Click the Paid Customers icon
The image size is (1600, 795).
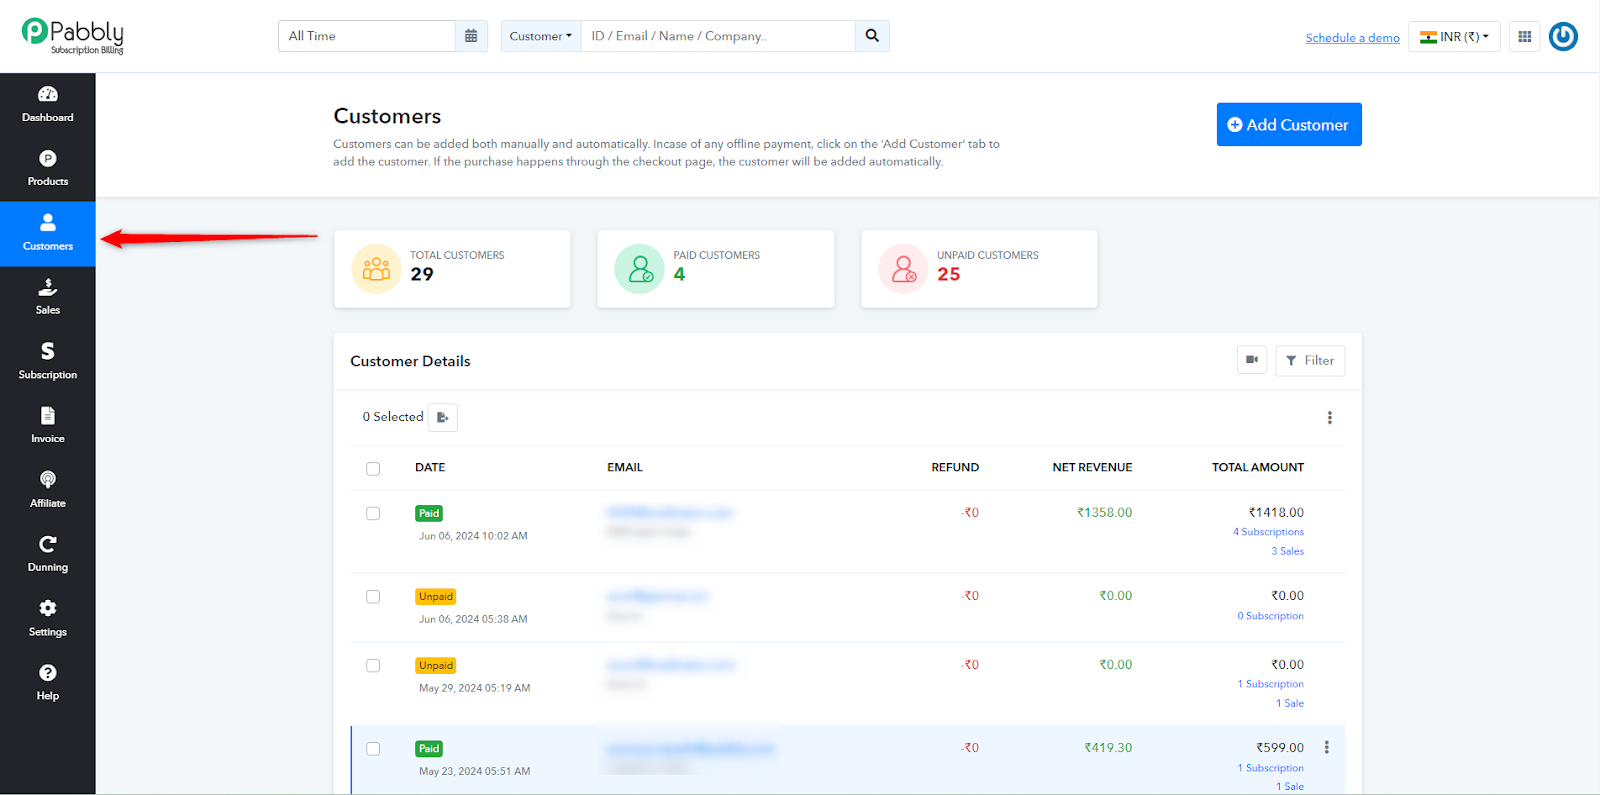click(x=640, y=269)
